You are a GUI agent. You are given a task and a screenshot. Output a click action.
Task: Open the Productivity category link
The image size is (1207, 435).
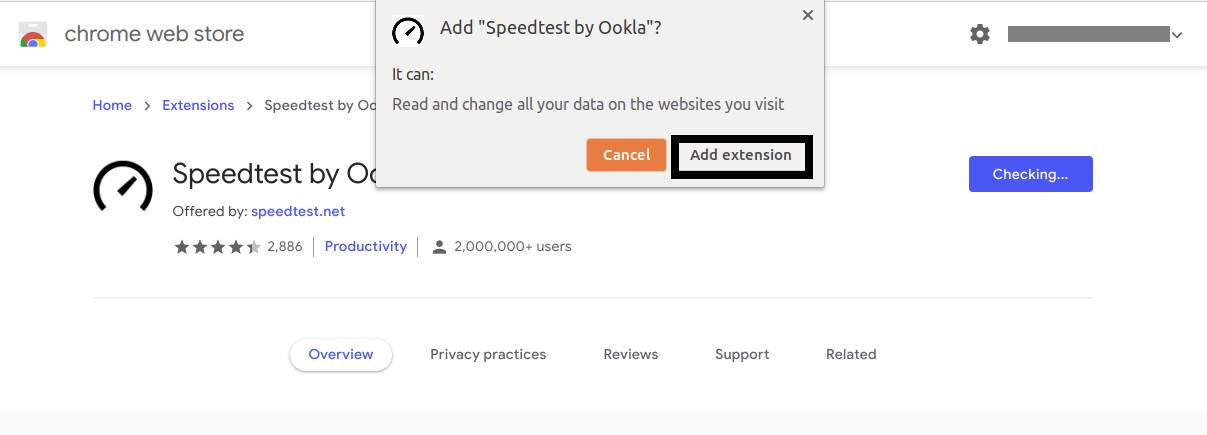pos(366,247)
